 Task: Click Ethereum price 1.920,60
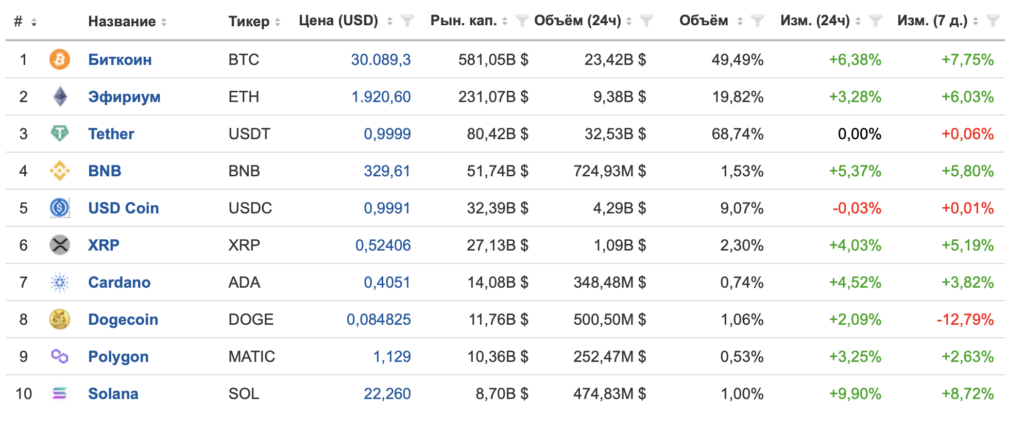381,97
